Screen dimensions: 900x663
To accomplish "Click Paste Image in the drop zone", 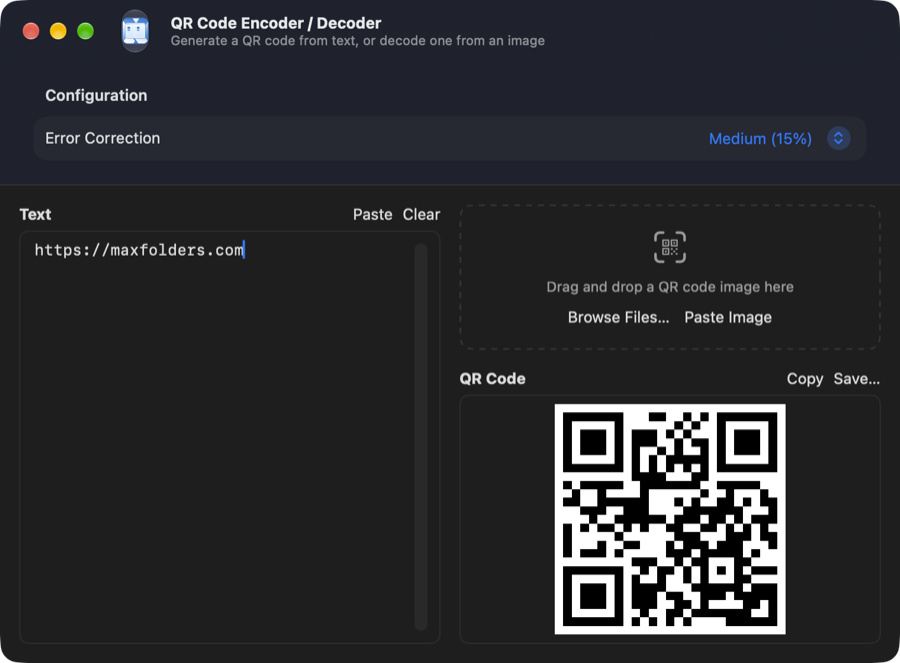I will (x=728, y=317).
